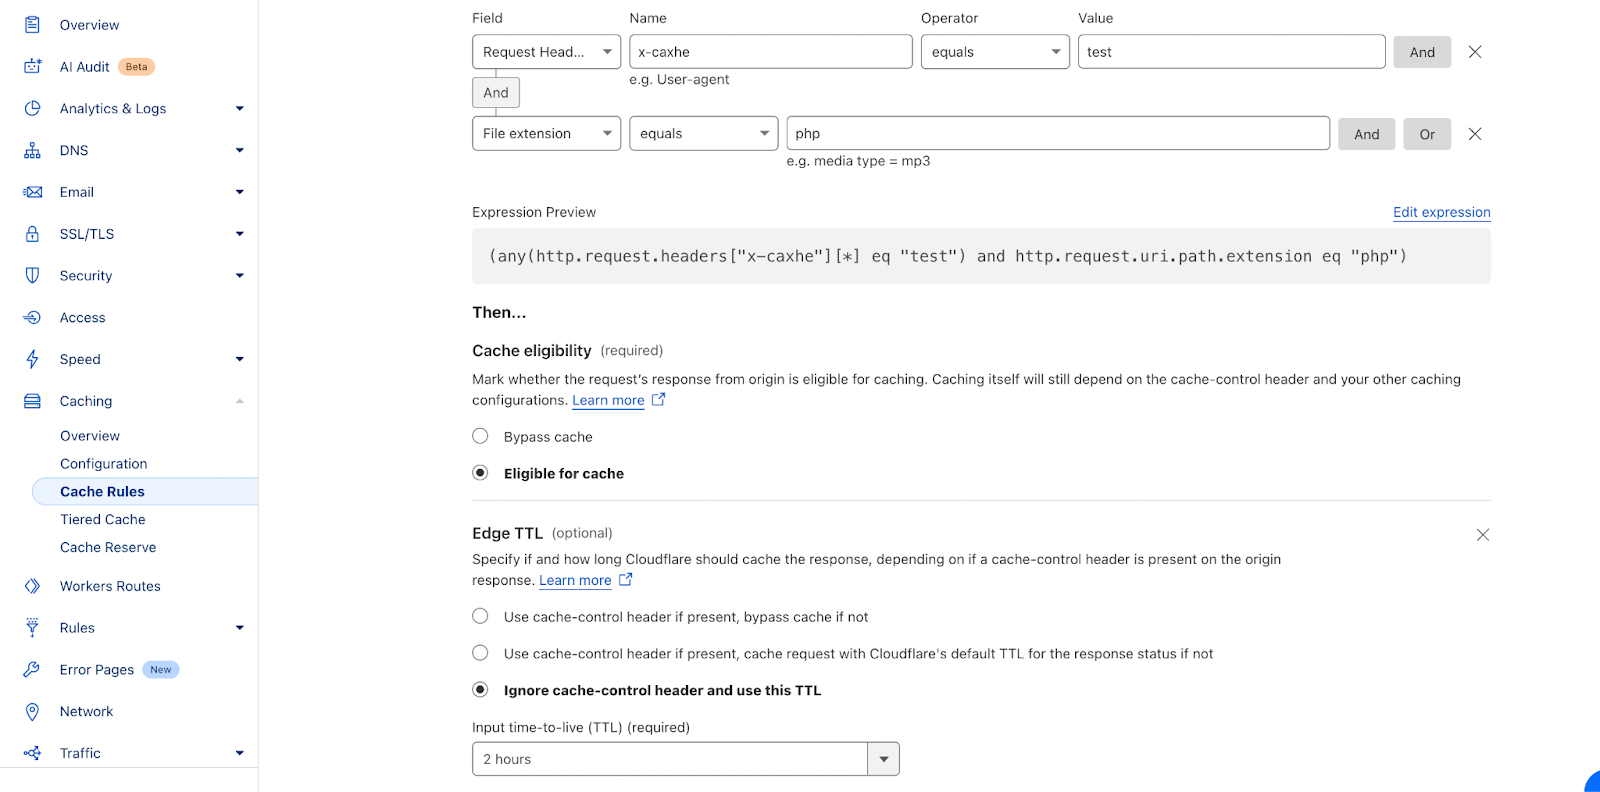Click the Network location pin icon
Image resolution: width=1600 pixels, height=792 pixels.
click(32, 711)
